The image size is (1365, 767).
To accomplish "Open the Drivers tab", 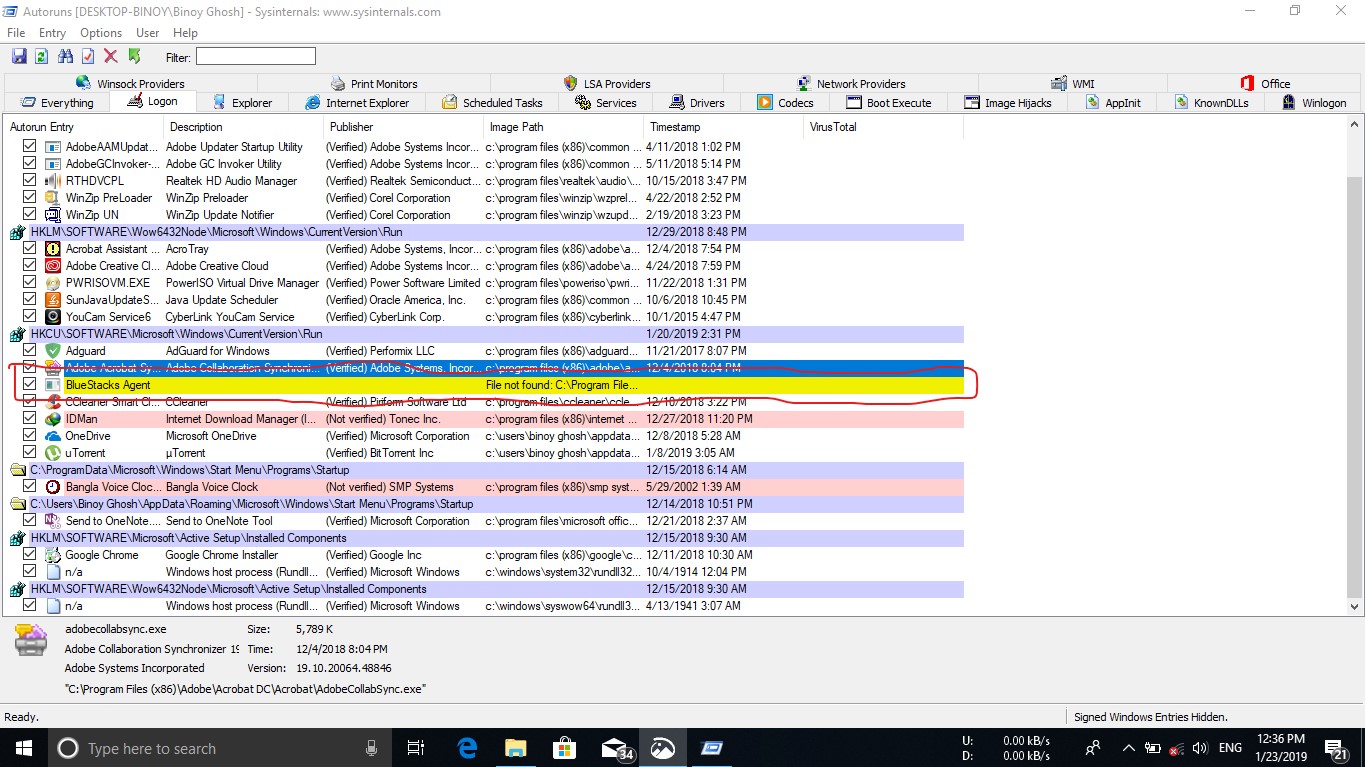I will point(697,103).
